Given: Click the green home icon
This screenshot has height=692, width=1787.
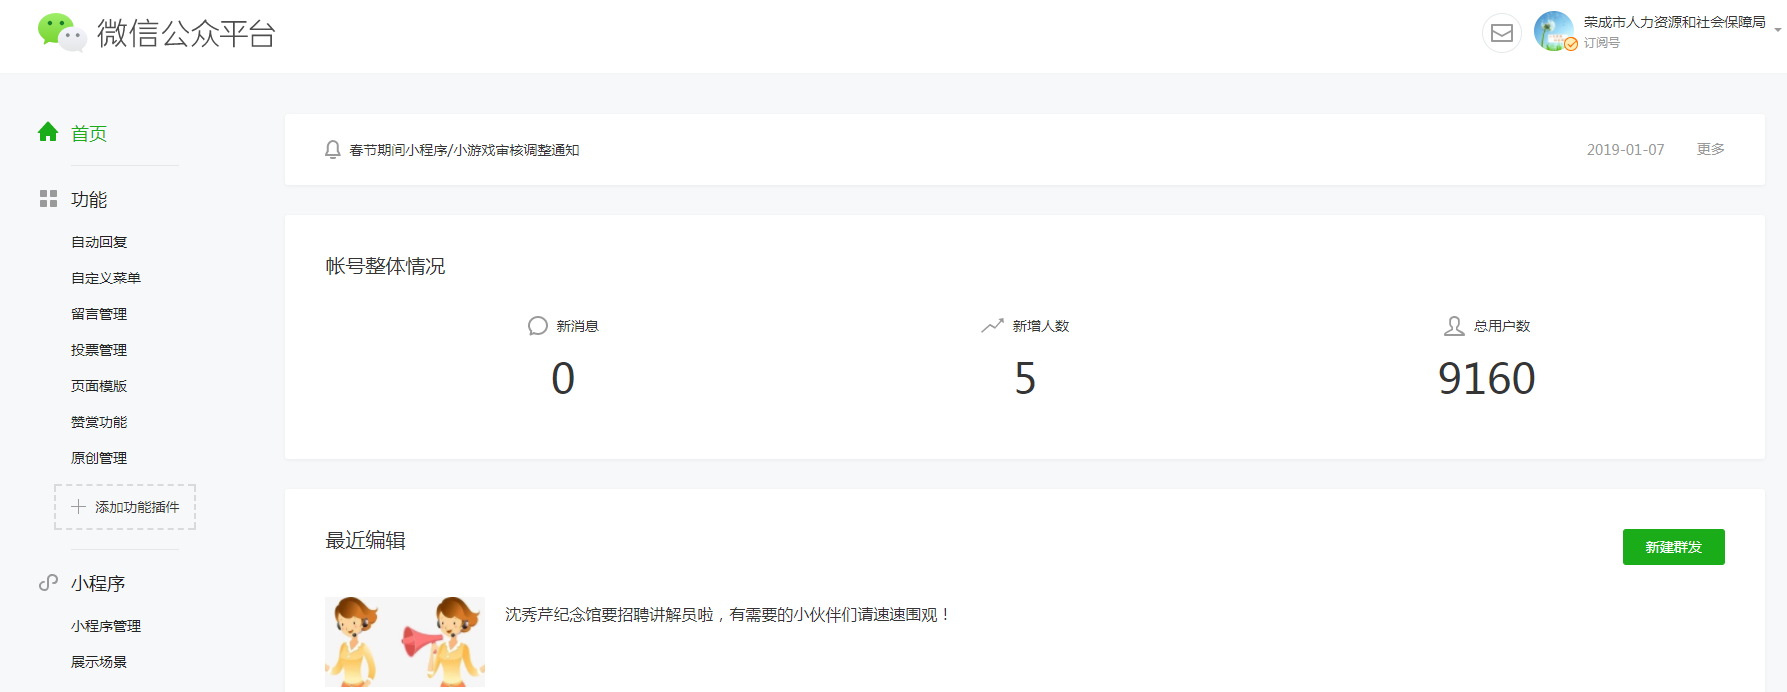Looking at the screenshot, I should [x=48, y=132].
